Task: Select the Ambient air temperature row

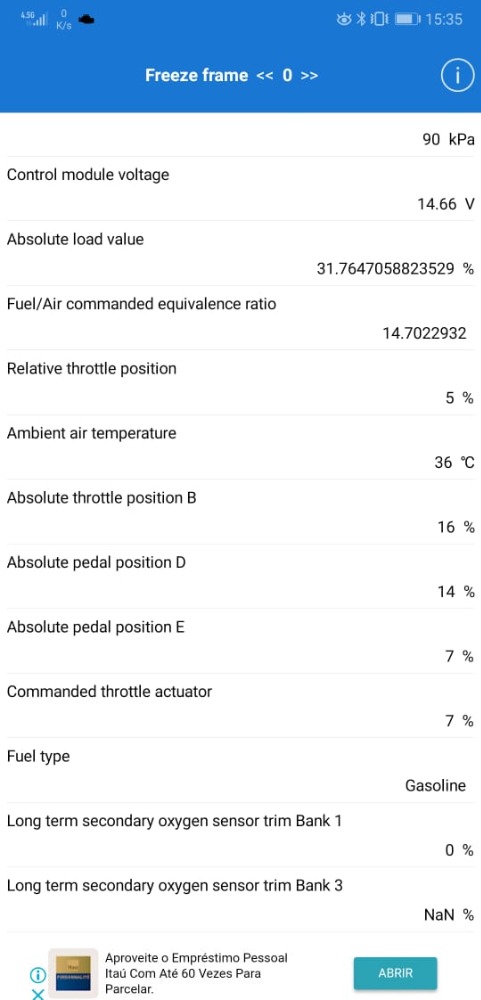Action: [240, 448]
